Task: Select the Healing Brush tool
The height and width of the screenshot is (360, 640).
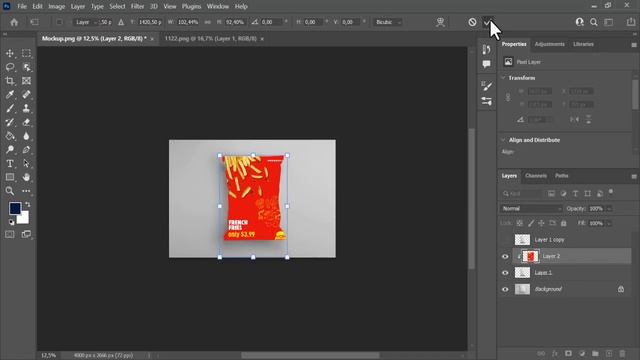Action: click(26, 95)
